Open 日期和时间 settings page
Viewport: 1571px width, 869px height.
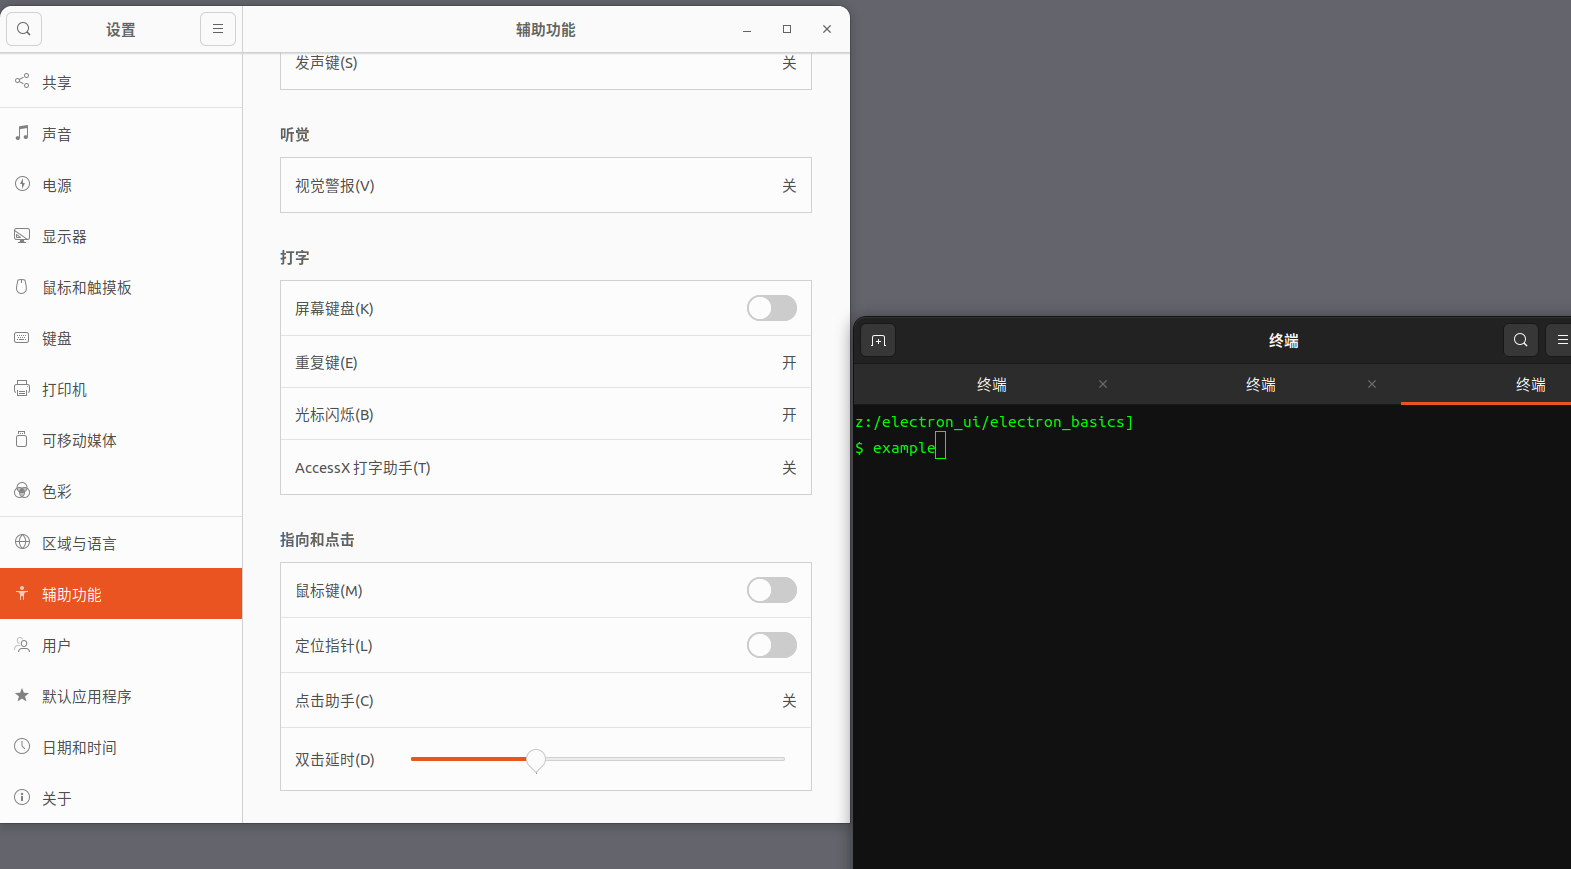click(121, 747)
